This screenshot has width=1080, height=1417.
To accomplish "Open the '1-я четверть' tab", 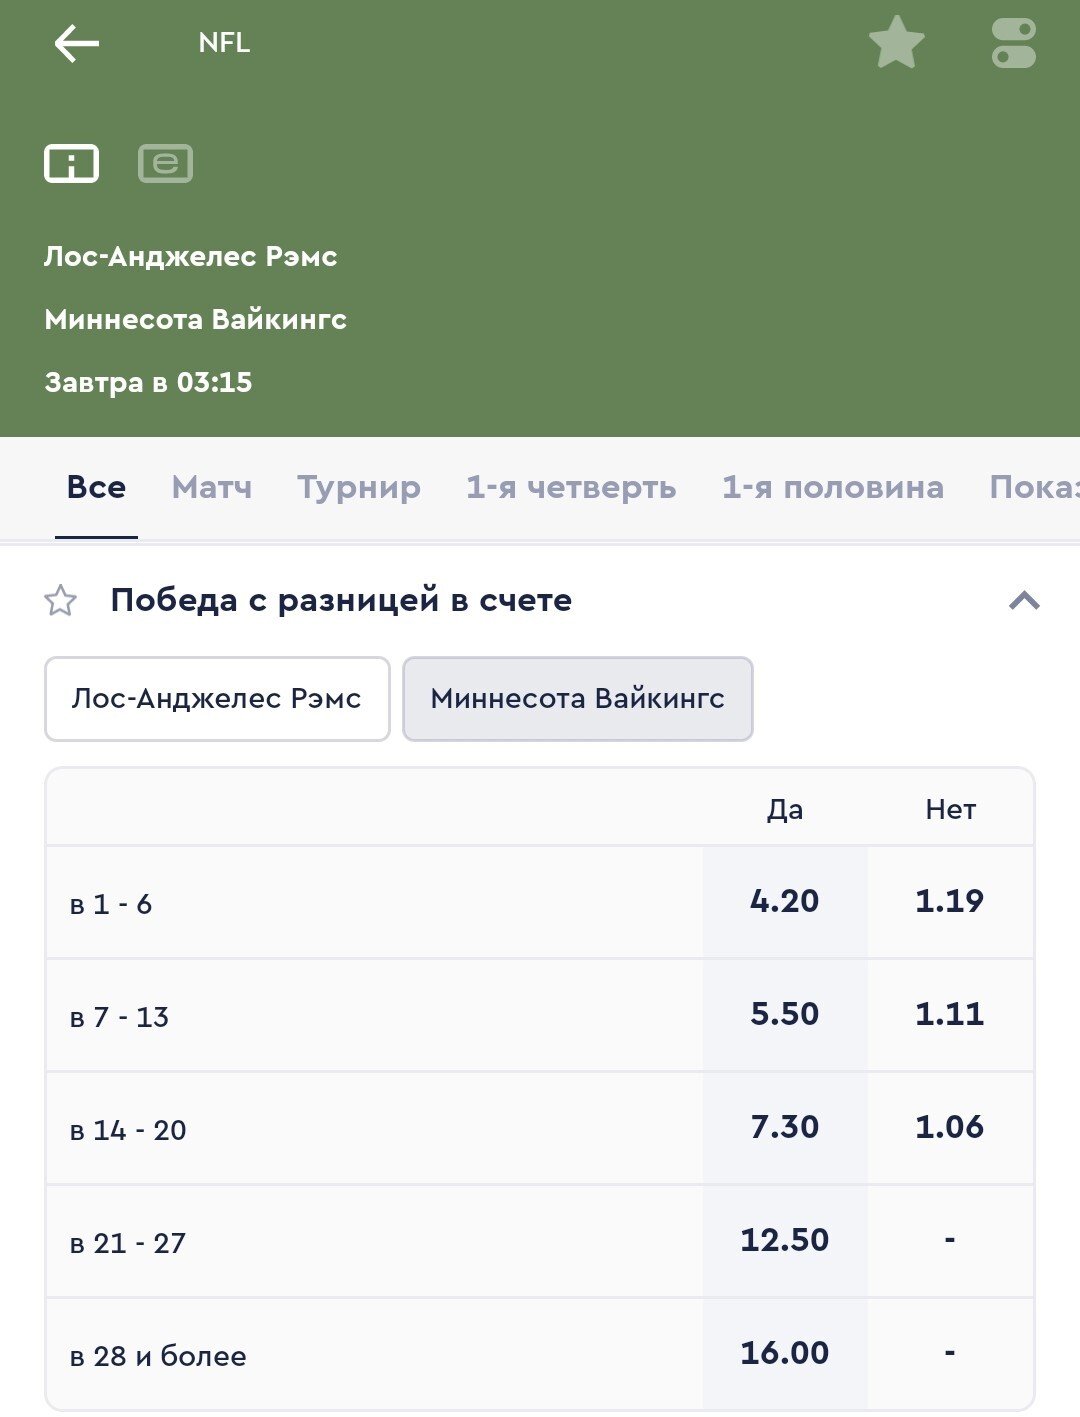I will click(571, 488).
